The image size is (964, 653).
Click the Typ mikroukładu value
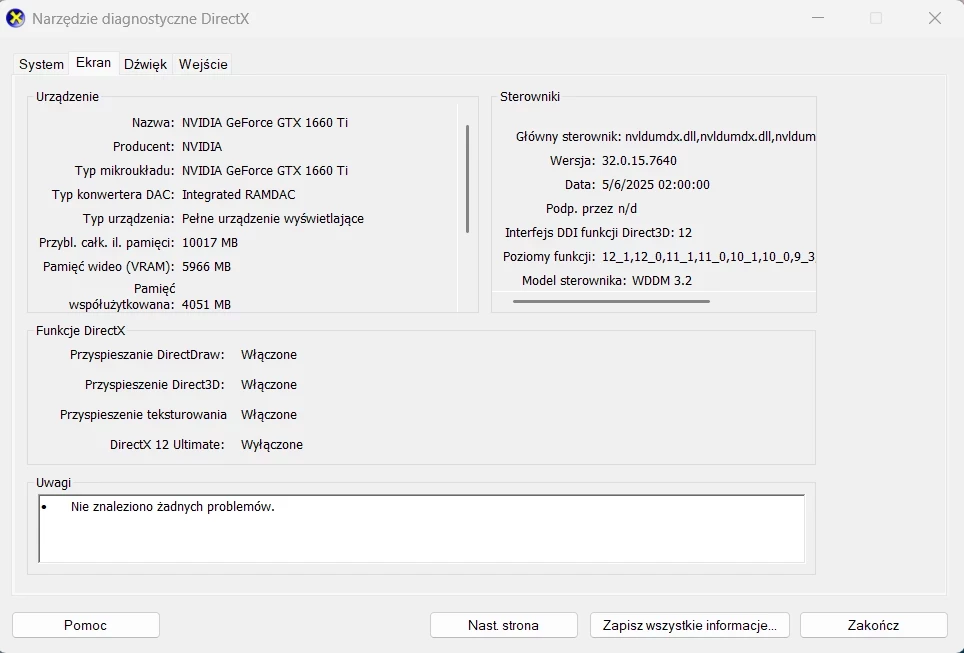265,170
